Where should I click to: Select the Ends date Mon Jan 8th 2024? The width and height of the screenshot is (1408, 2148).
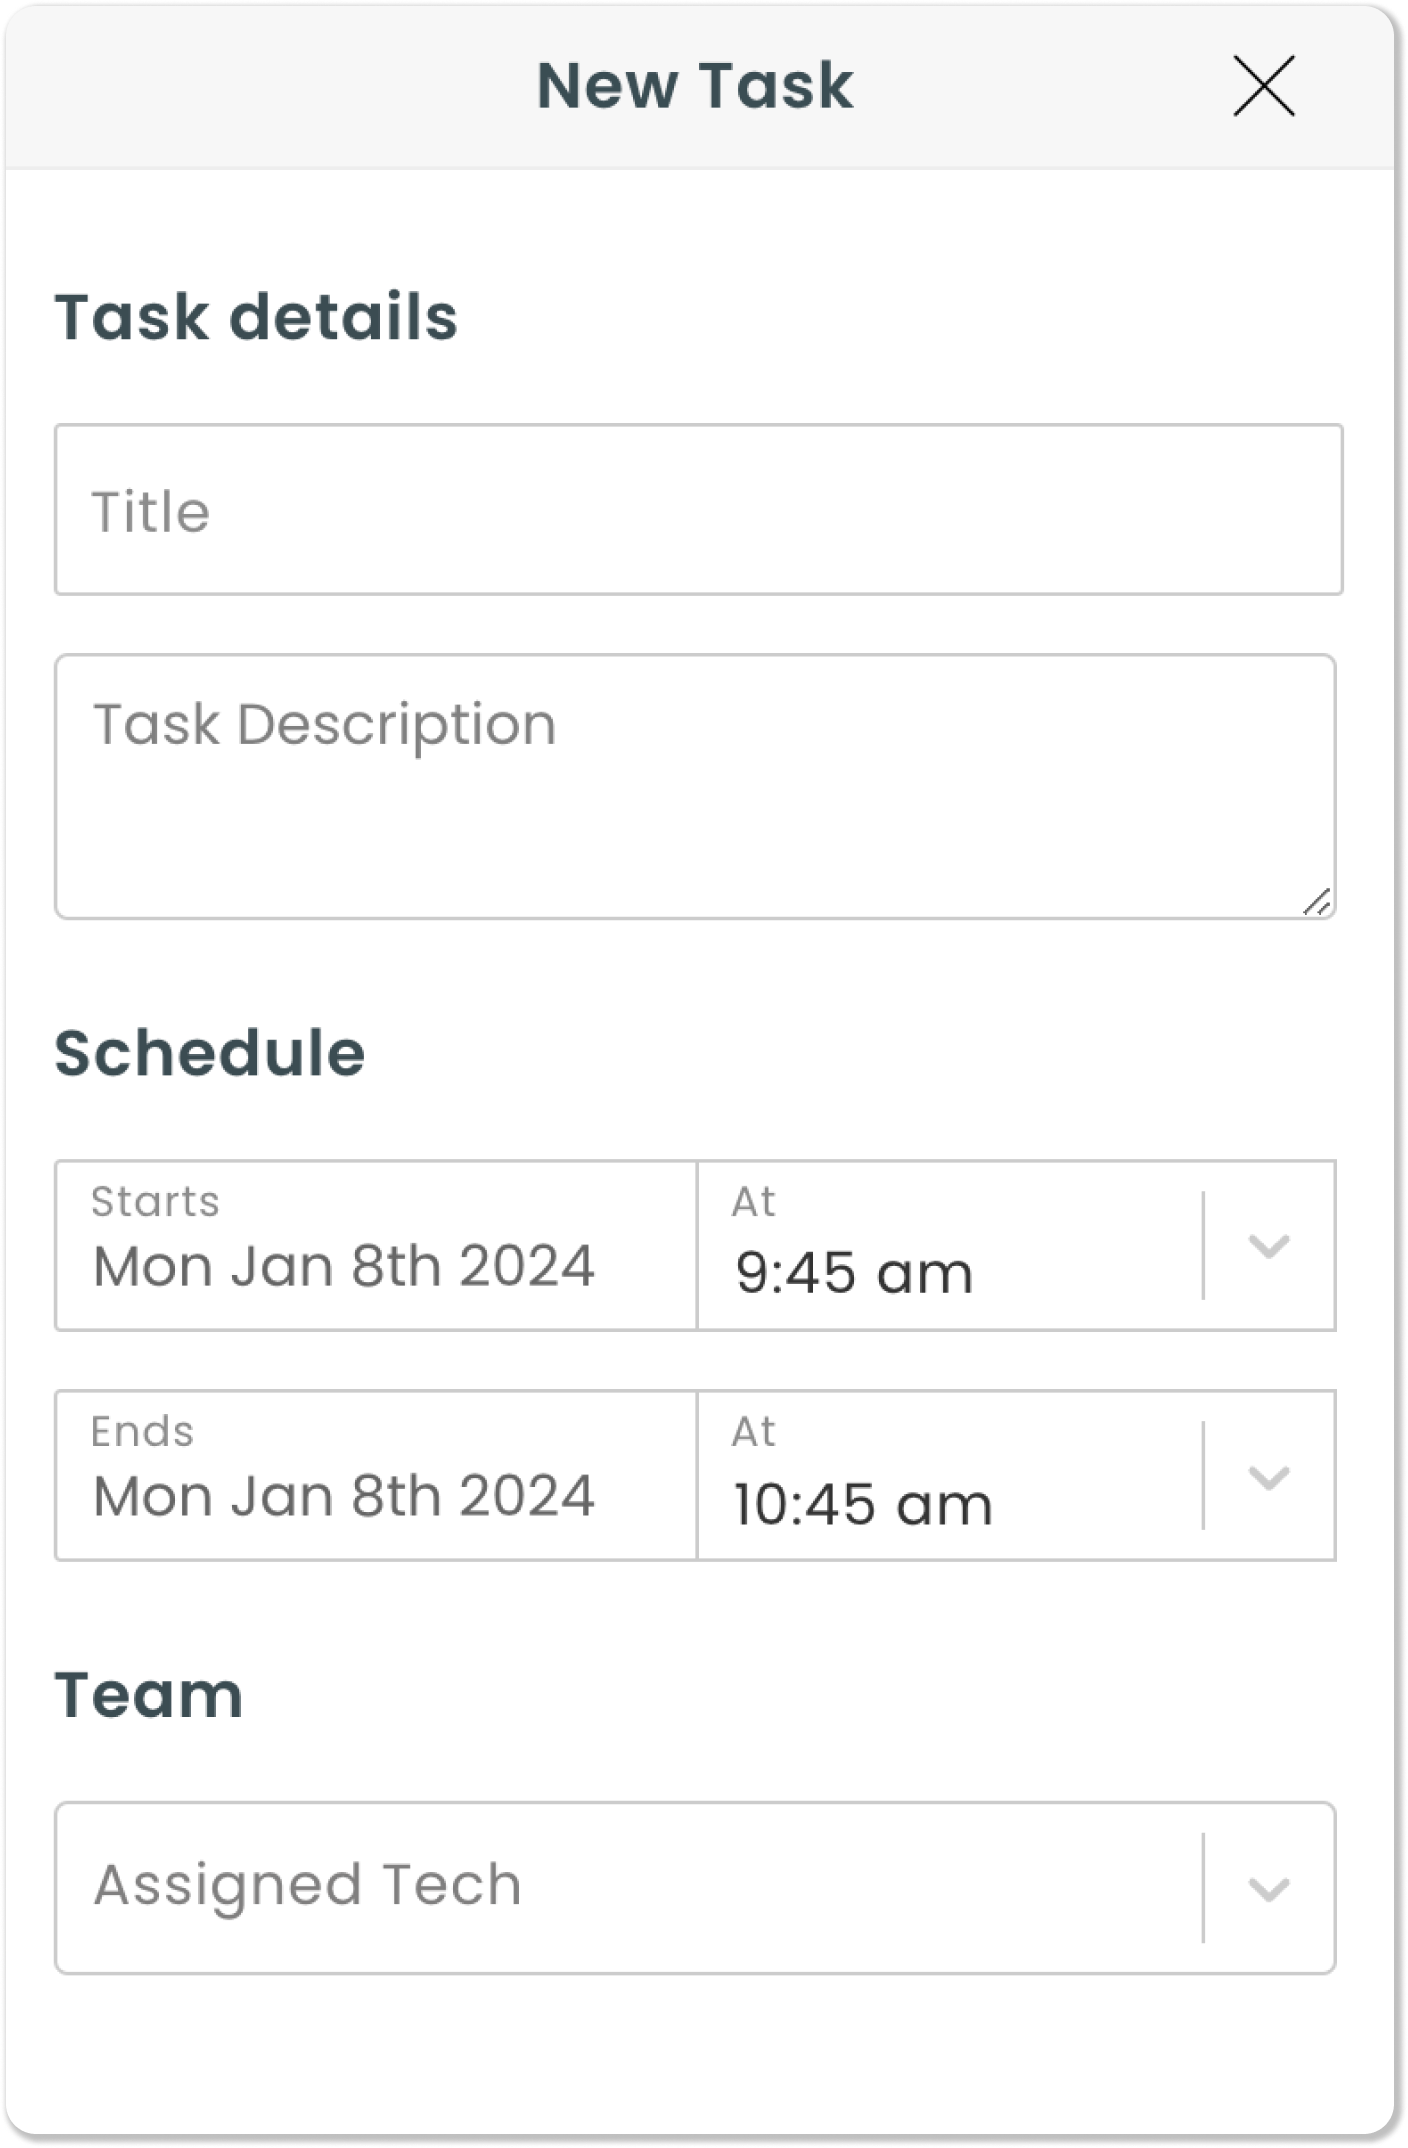344,1494
